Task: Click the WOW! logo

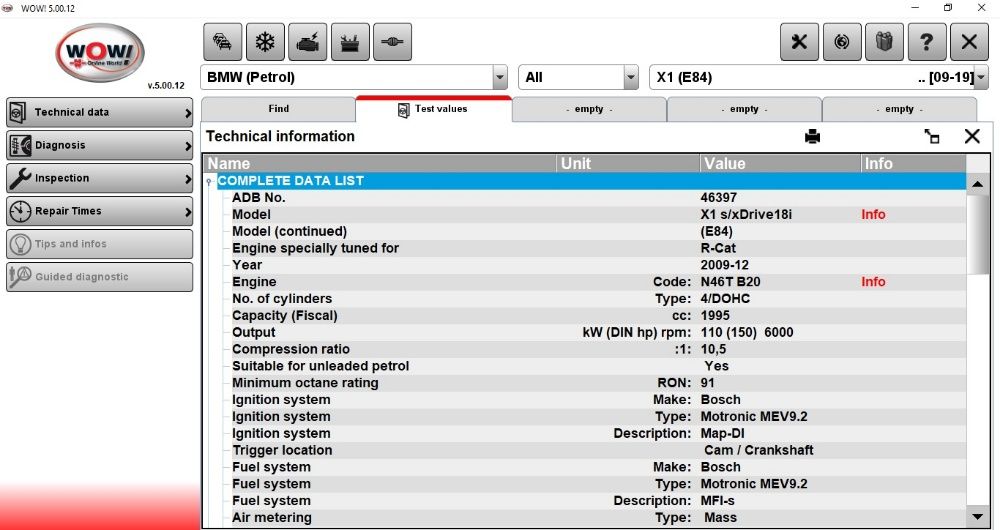Action: point(100,52)
